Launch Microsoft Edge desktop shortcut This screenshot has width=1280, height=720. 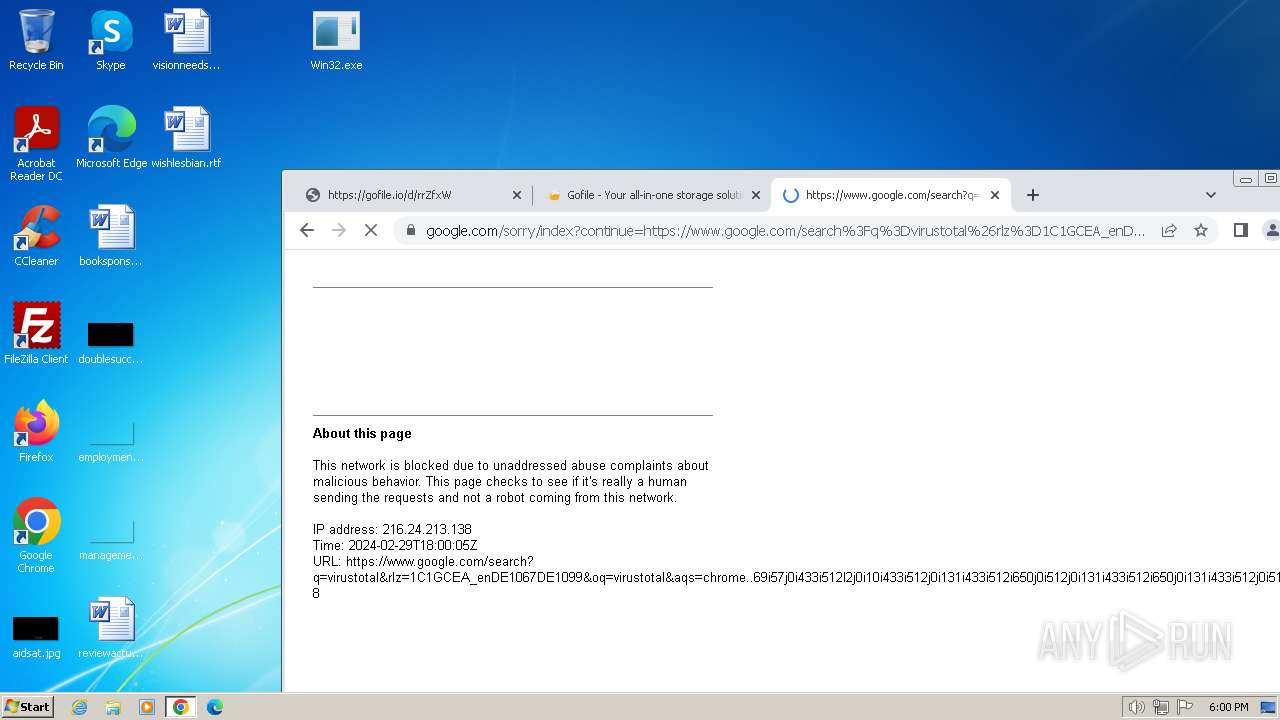pos(111,138)
